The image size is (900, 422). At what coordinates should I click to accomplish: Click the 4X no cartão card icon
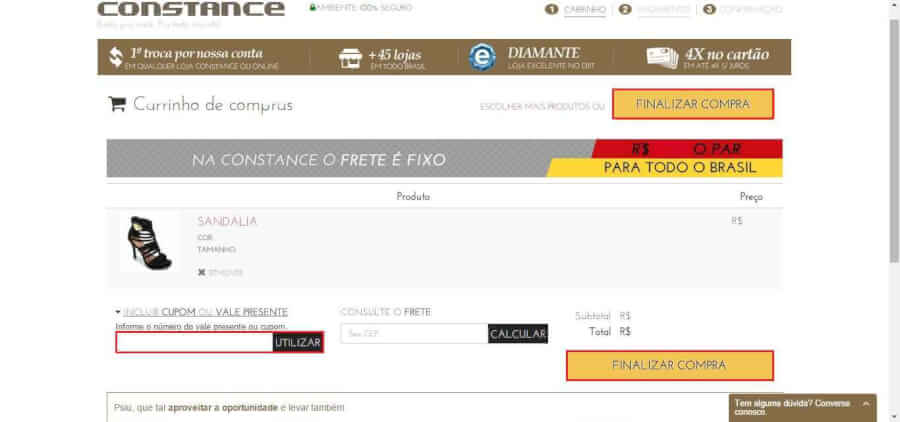pyautogui.click(x=662, y=57)
